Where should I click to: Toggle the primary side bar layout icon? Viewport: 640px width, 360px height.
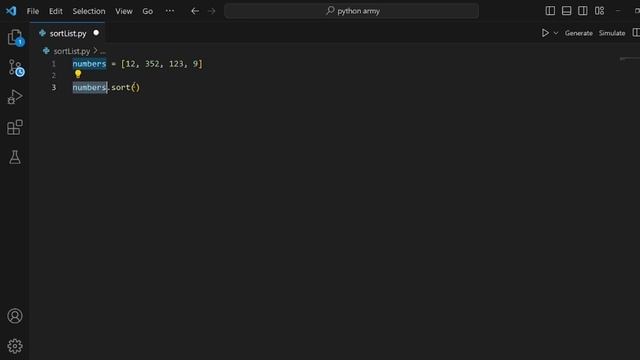coord(550,11)
